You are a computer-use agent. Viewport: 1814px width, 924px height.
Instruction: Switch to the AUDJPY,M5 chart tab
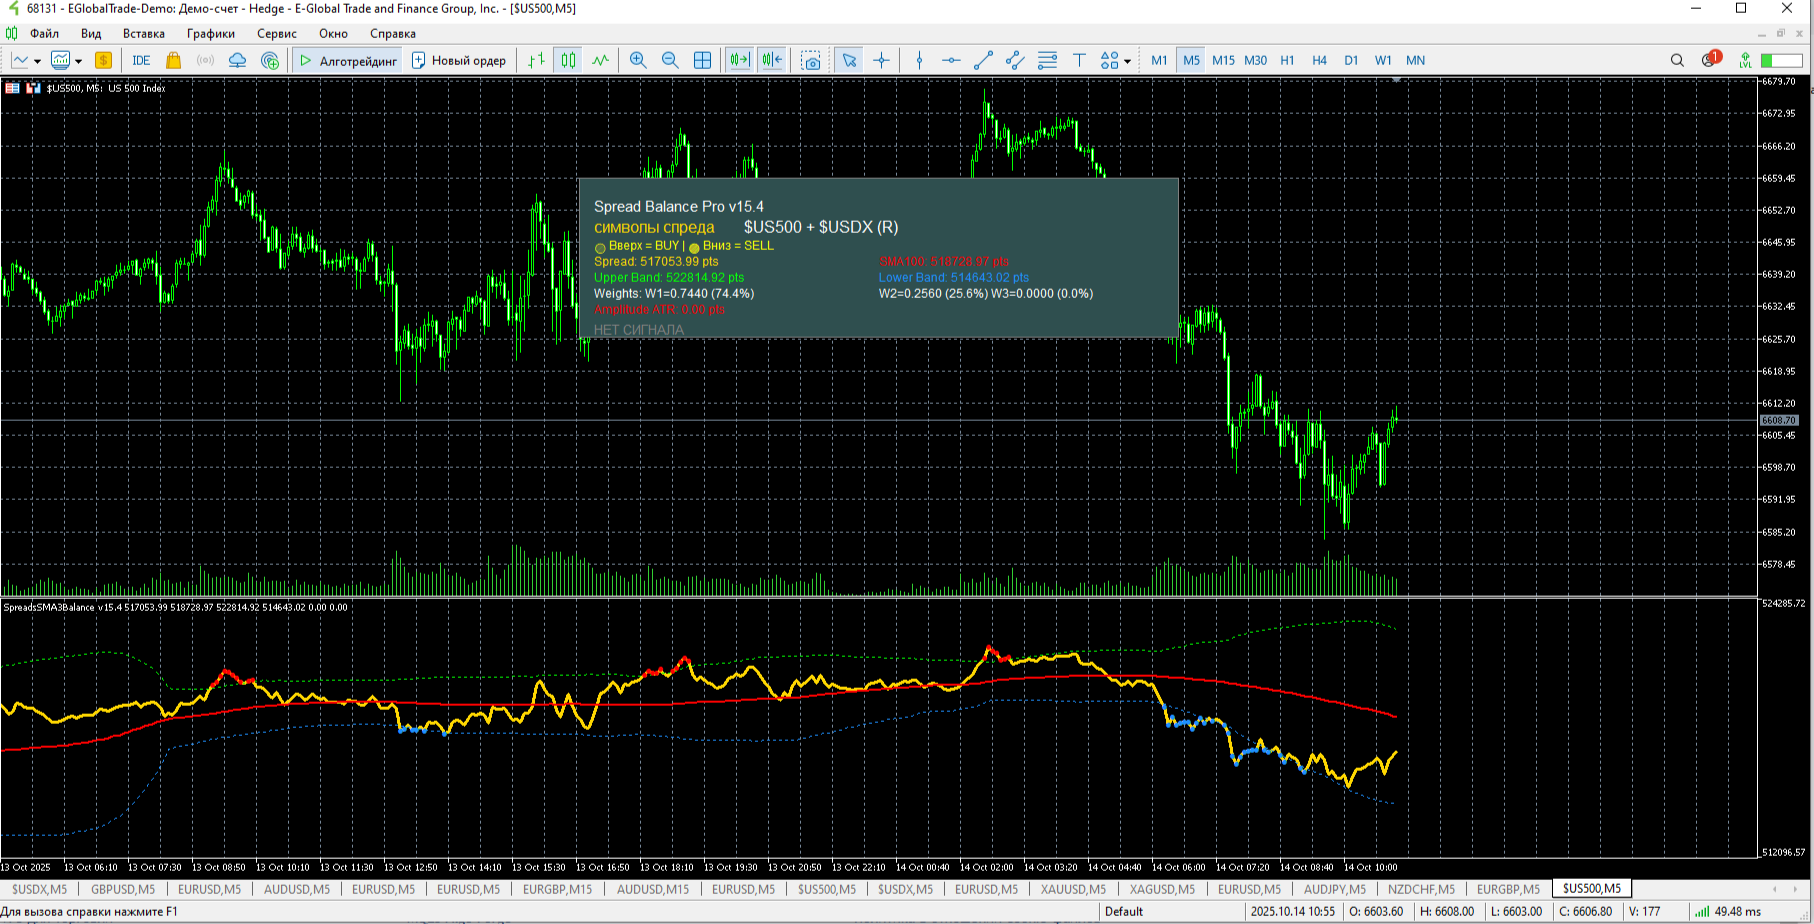pos(1335,889)
